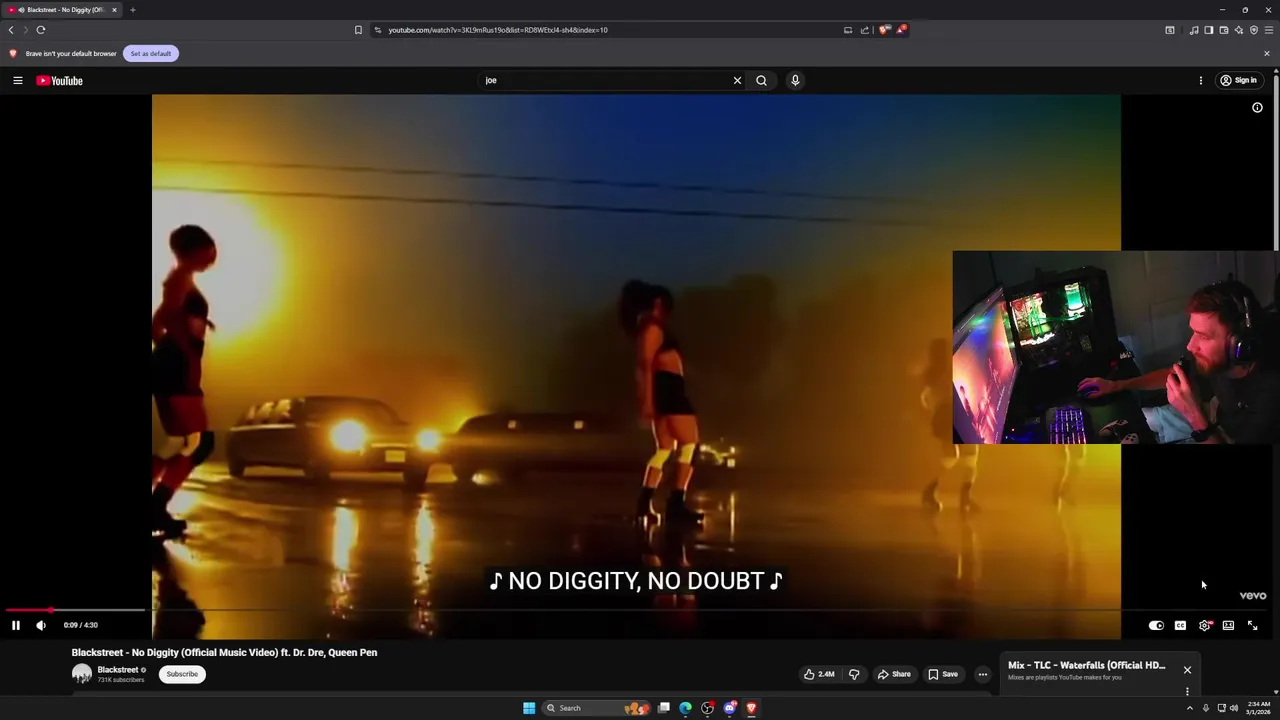Image resolution: width=1280 pixels, height=720 pixels.
Task: Open Brave playlist music note icon
Action: click(1194, 30)
